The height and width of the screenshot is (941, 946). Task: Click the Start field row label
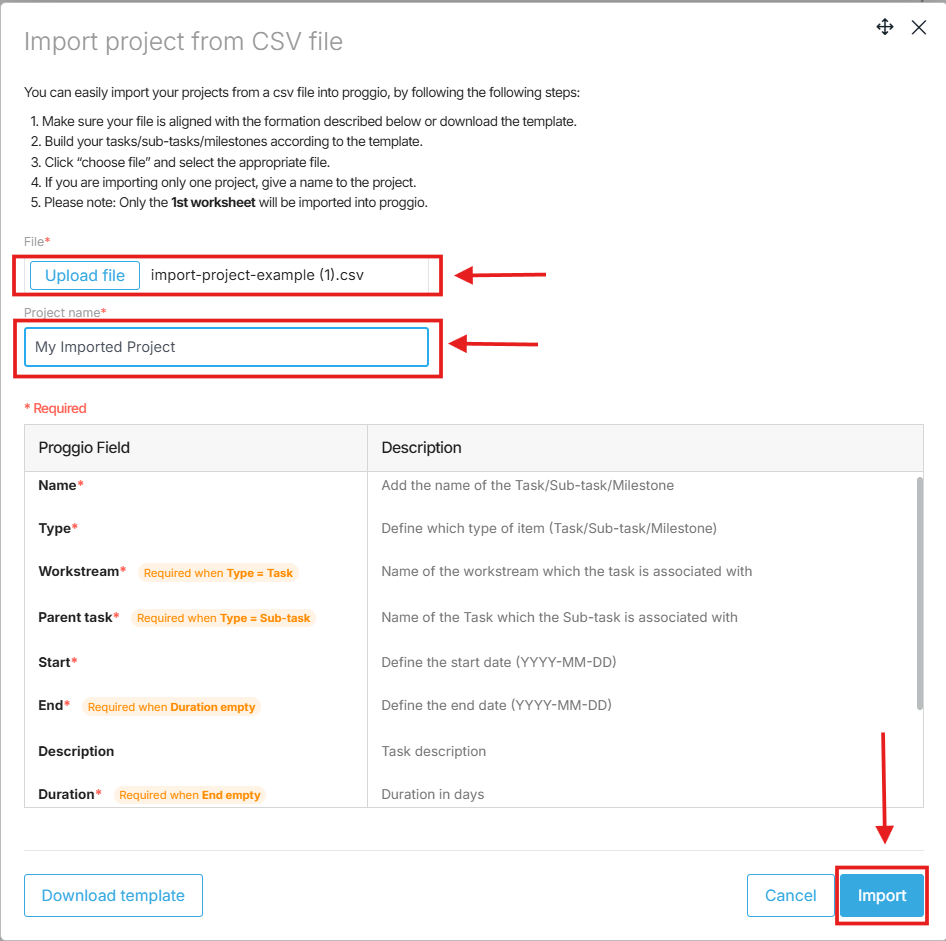(x=58, y=662)
